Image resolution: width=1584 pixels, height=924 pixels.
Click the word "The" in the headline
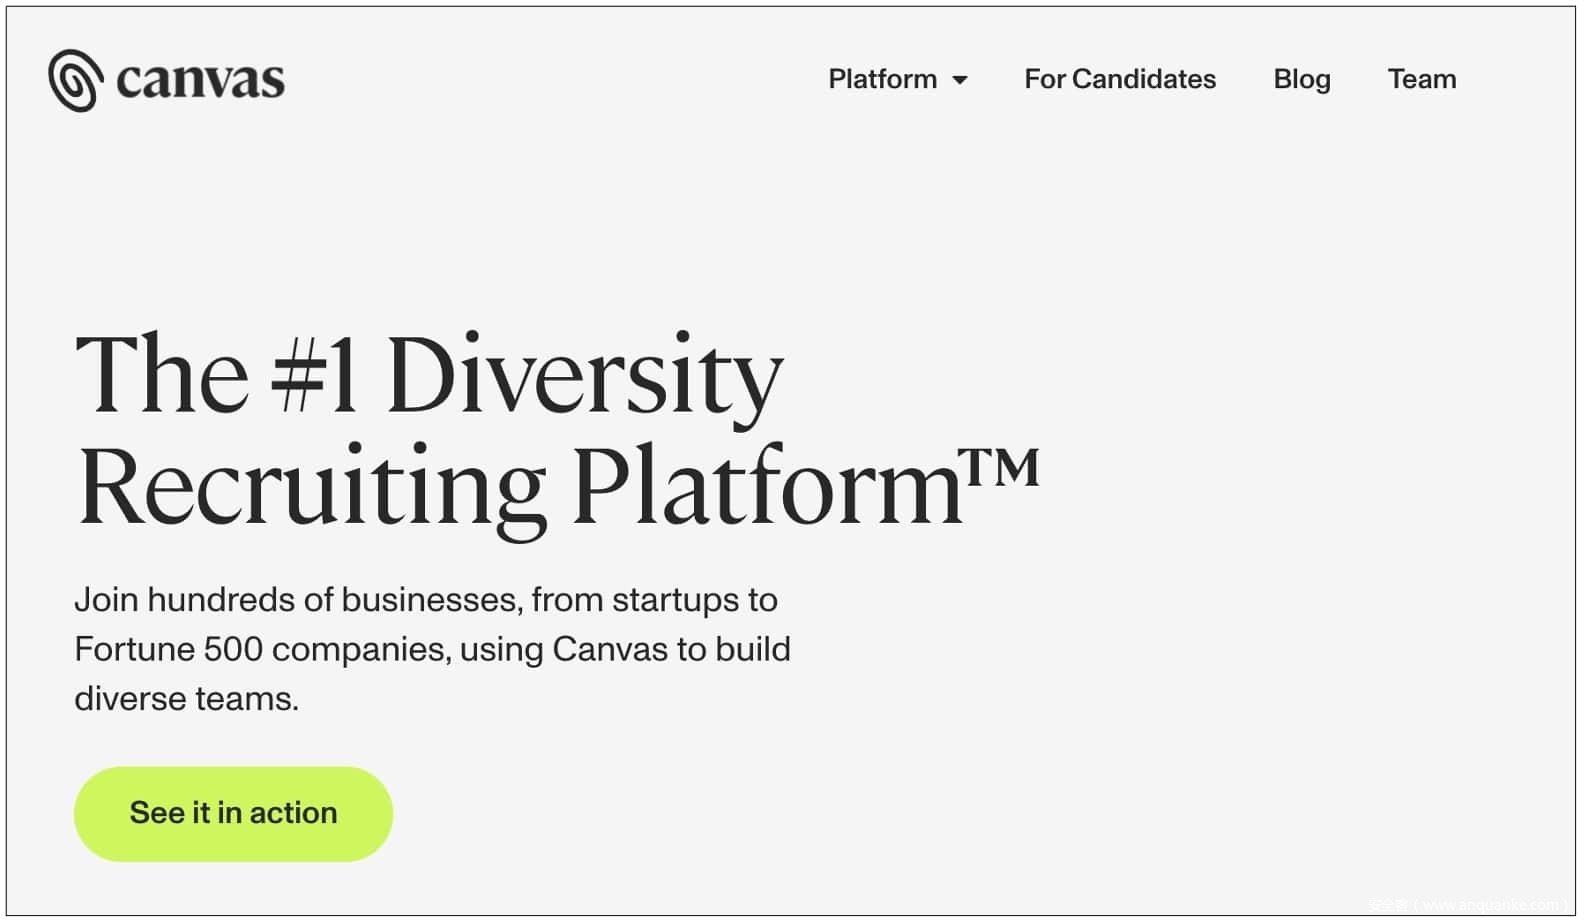pyautogui.click(x=162, y=375)
